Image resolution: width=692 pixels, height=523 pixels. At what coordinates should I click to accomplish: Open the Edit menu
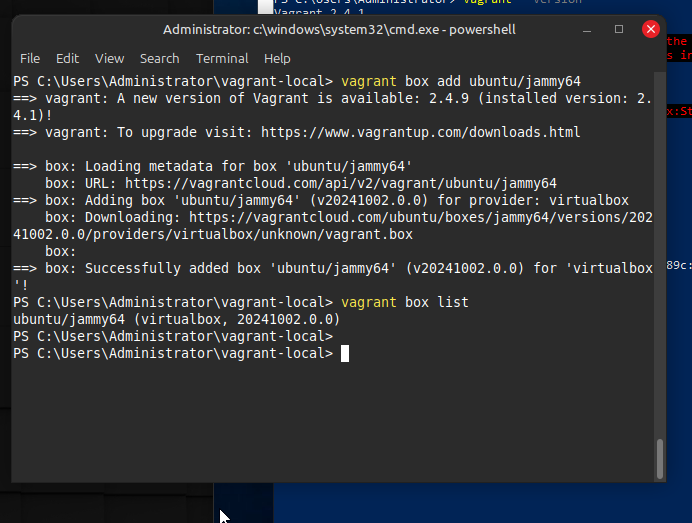(x=67, y=59)
